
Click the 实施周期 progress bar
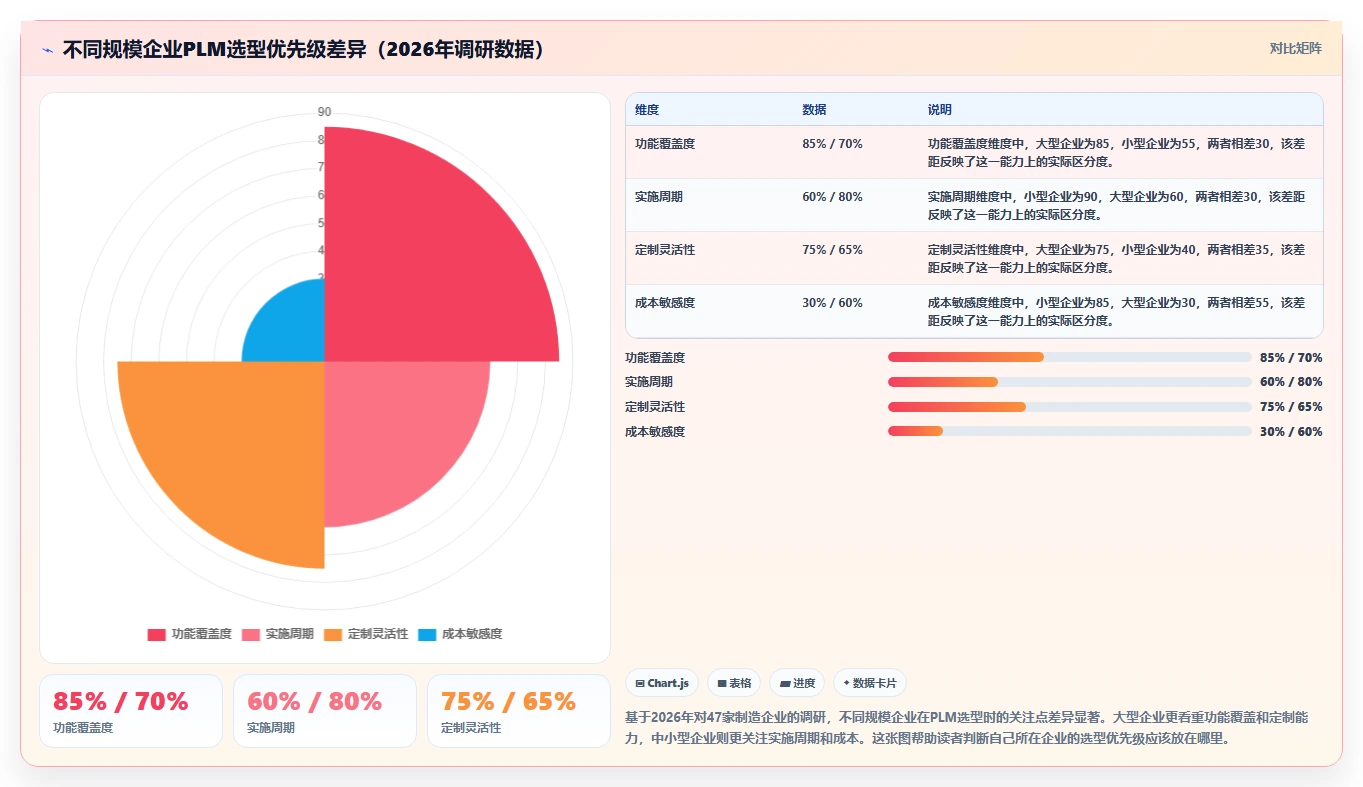point(1070,382)
